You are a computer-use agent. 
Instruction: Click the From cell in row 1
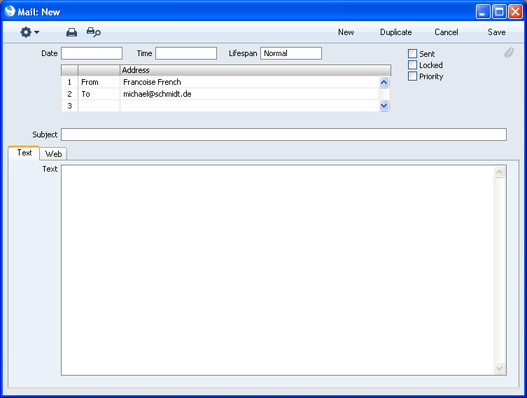(x=99, y=82)
